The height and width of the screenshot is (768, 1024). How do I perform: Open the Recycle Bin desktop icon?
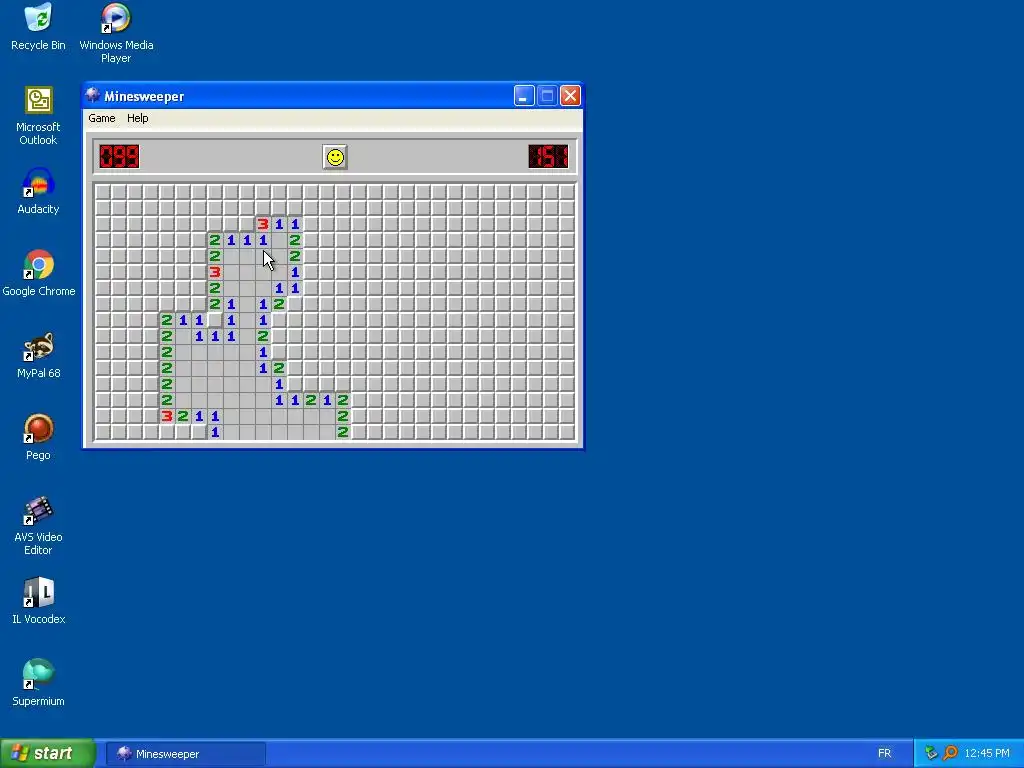[38, 27]
